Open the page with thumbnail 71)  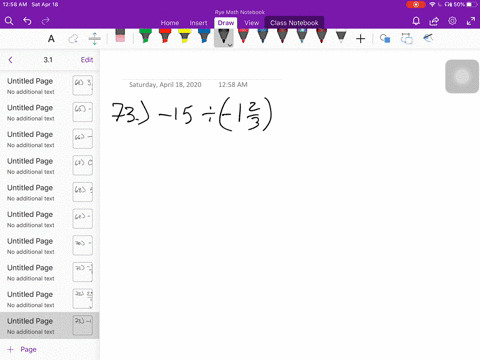coord(50,272)
